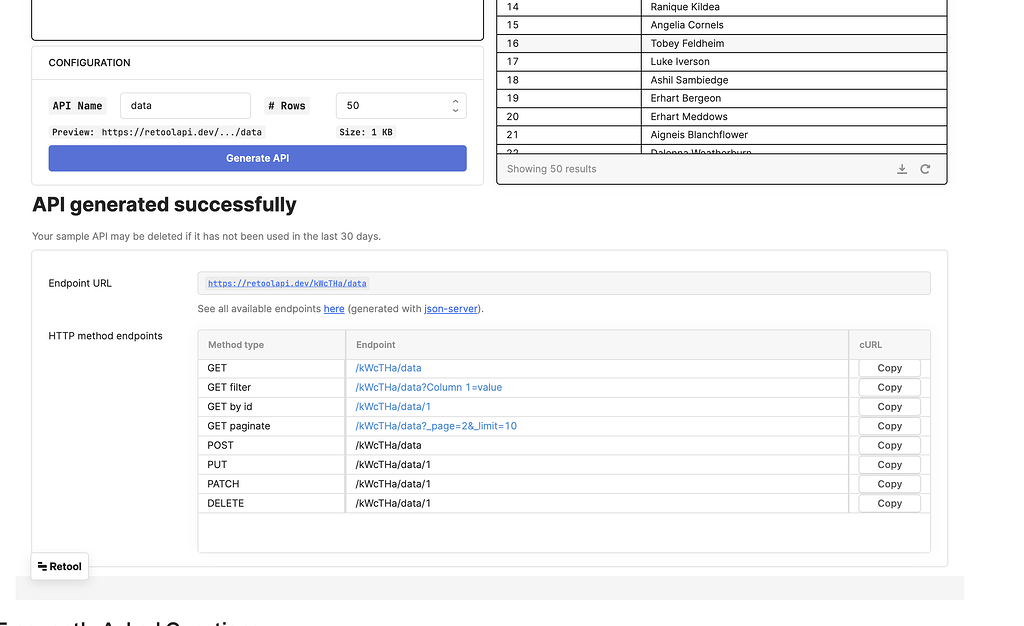Click the DELETE /kWcTHa/data/1 endpoint text

[x=393, y=503]
